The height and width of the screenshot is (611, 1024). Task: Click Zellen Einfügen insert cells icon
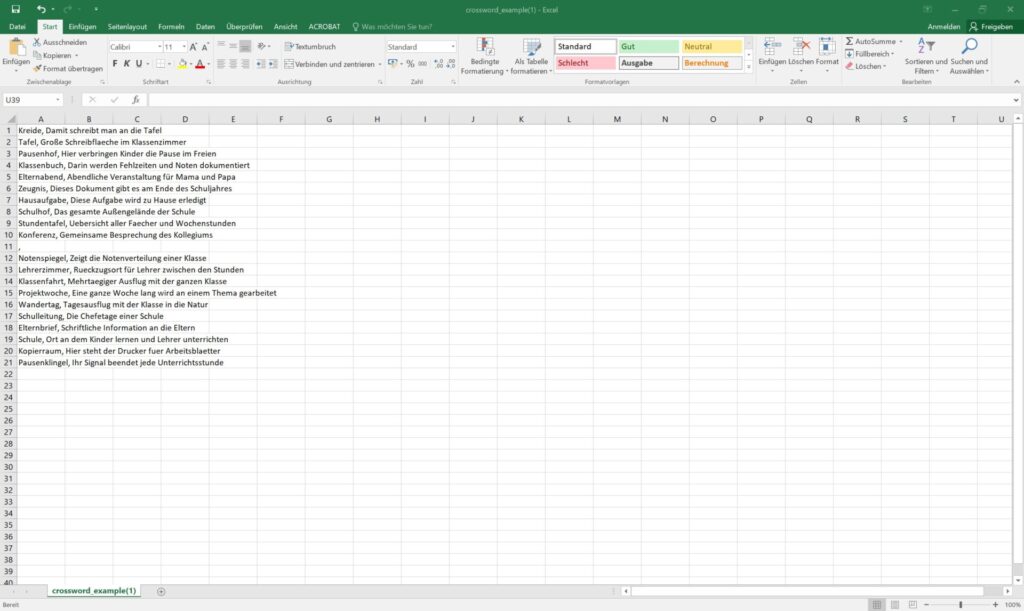point(772,46)
